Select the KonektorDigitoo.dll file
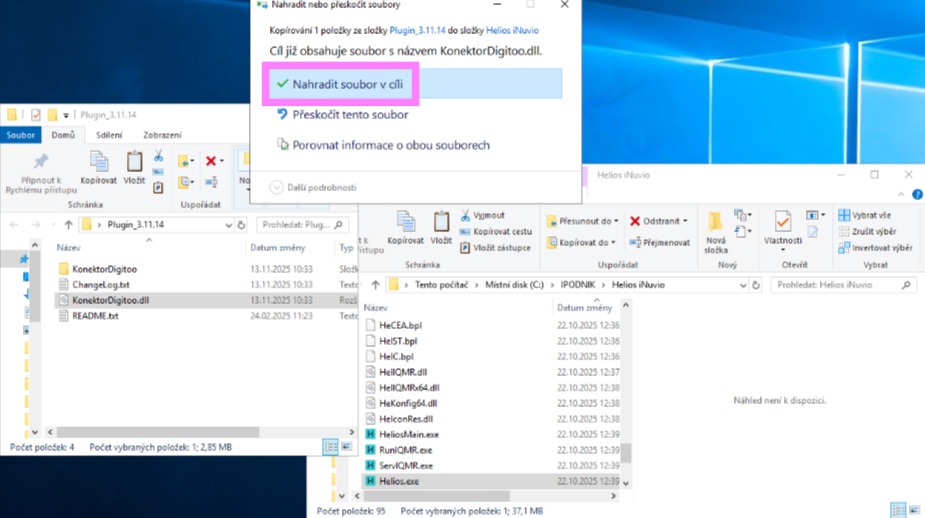 110,300
